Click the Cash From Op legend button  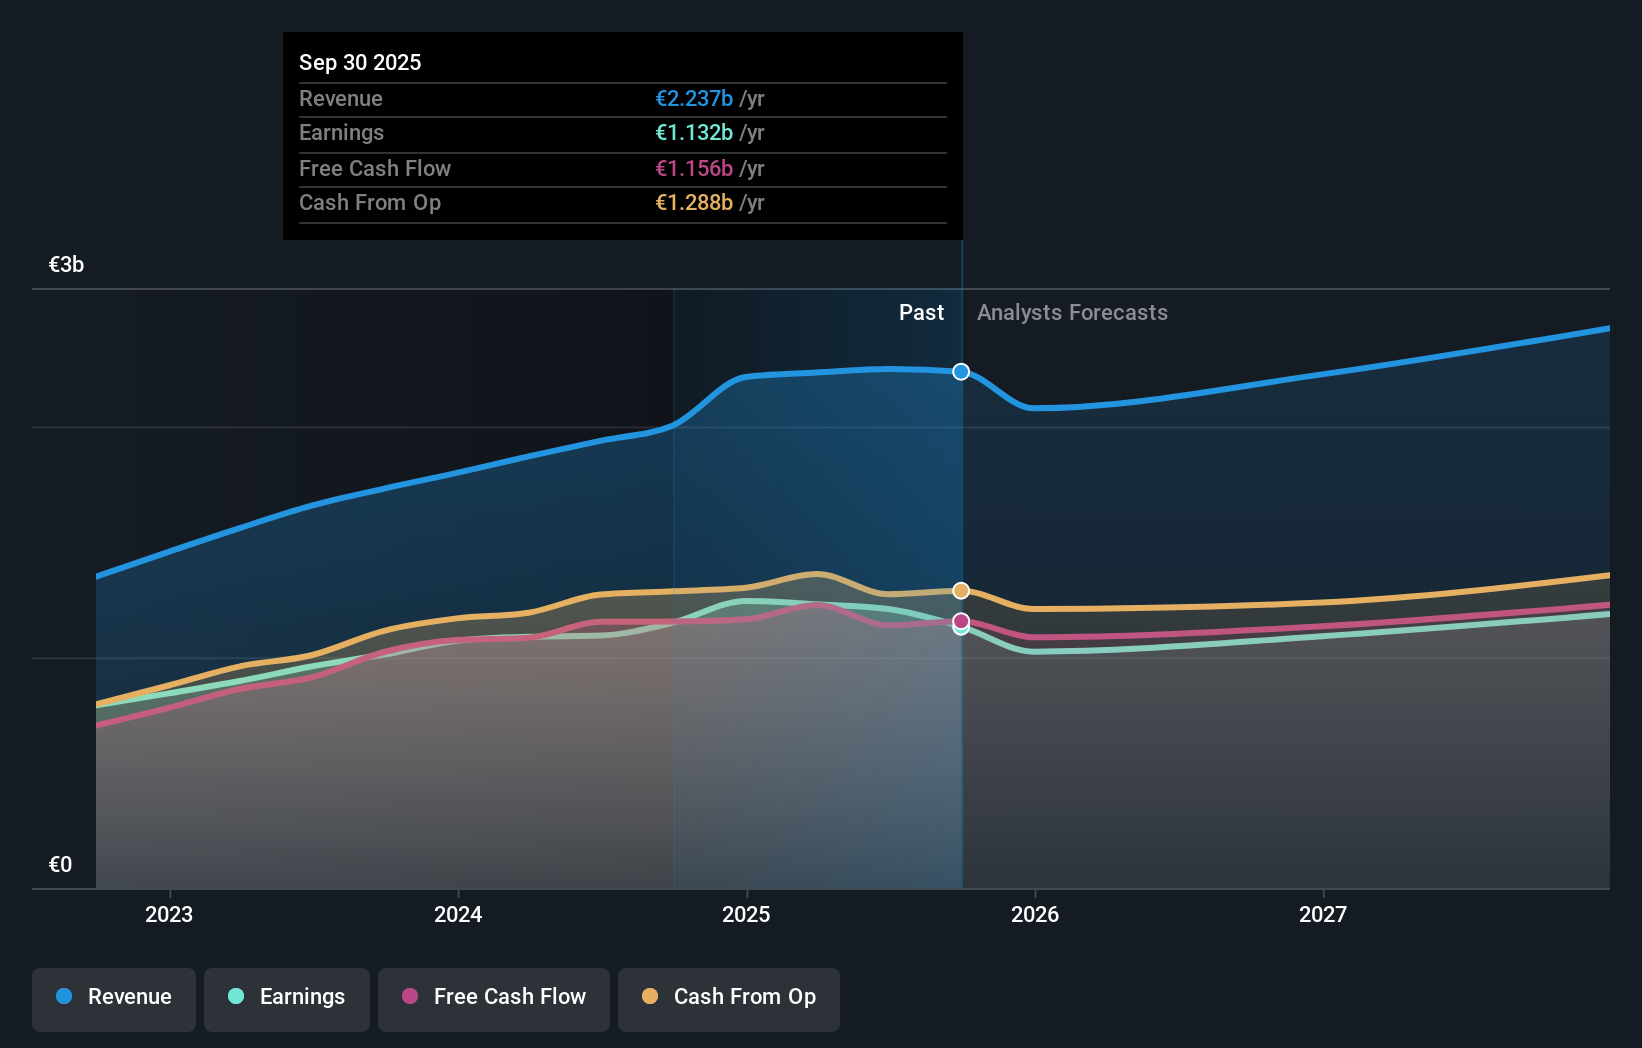click(x=728, y=997)
